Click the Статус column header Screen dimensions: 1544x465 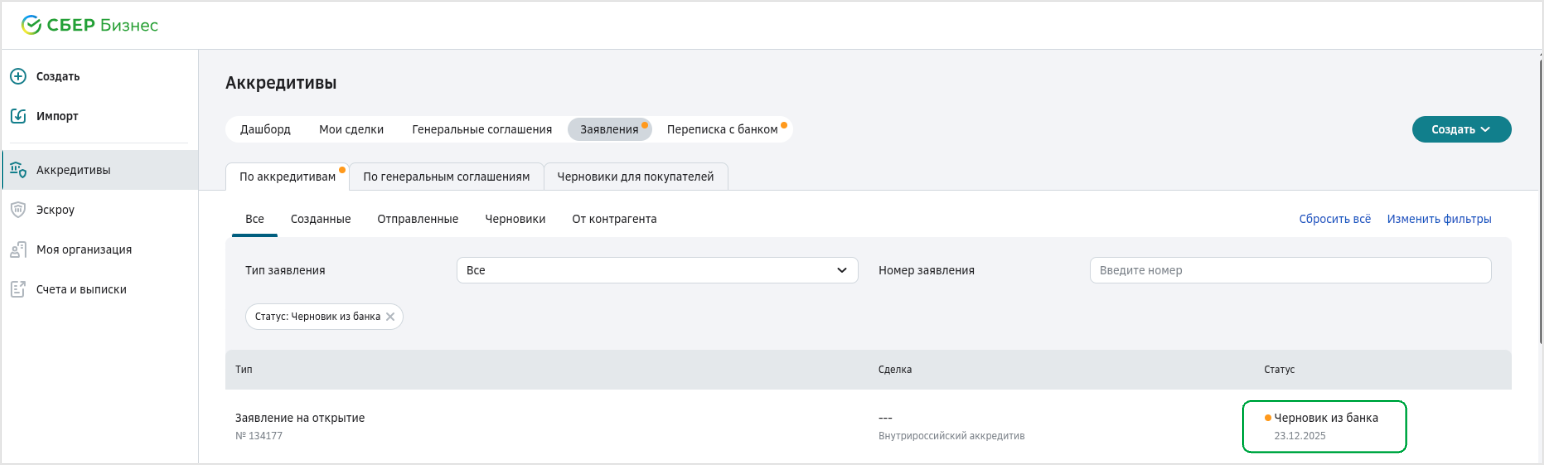(x=1279, y=370)
